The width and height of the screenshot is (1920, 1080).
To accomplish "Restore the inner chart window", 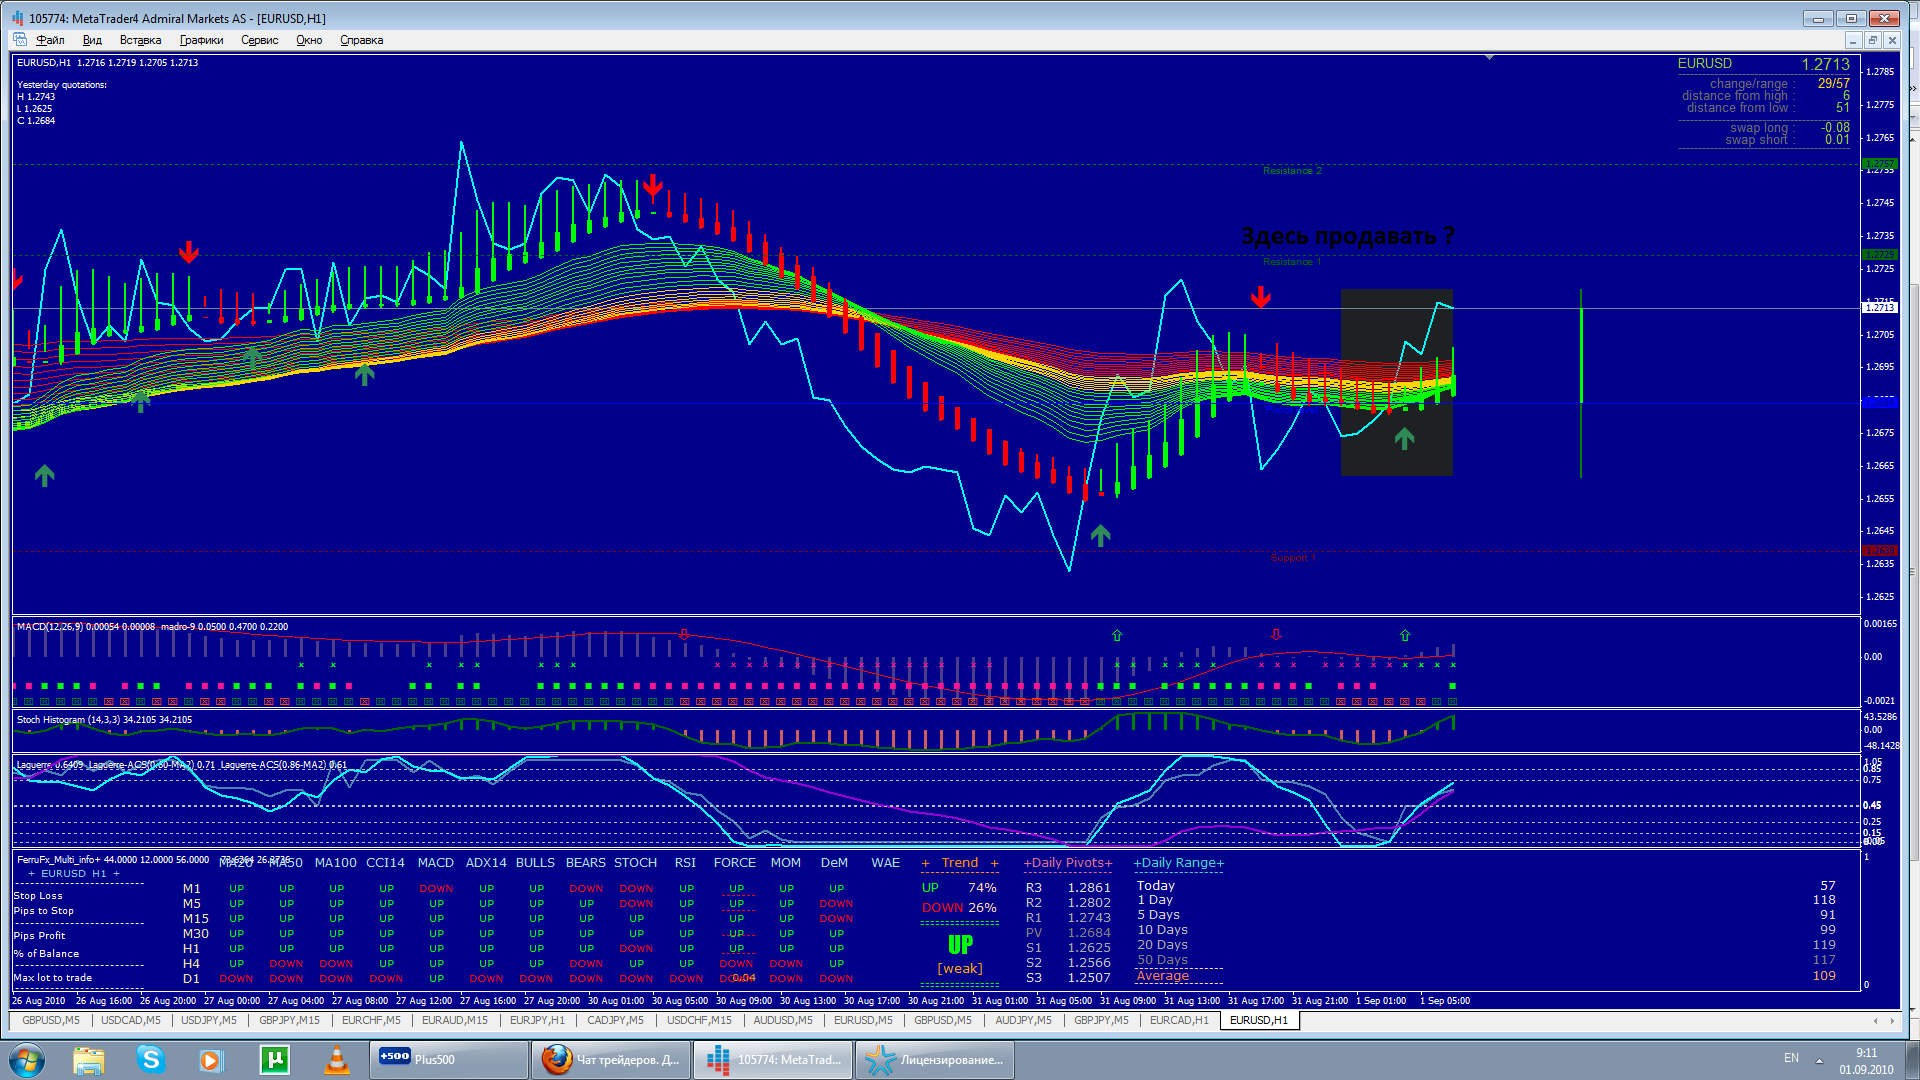I will point(1871,40).
